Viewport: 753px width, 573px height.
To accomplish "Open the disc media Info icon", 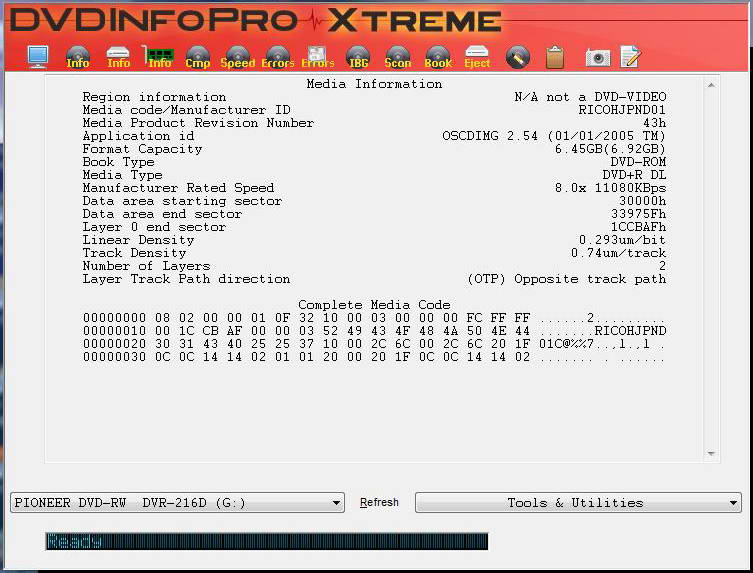I will (78, 58).
